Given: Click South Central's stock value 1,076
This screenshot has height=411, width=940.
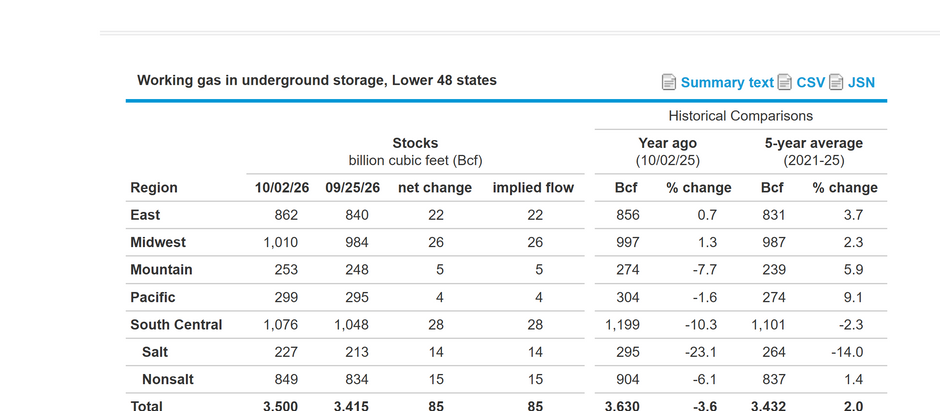Looking at the screenshot, I should tap(281, 325).
